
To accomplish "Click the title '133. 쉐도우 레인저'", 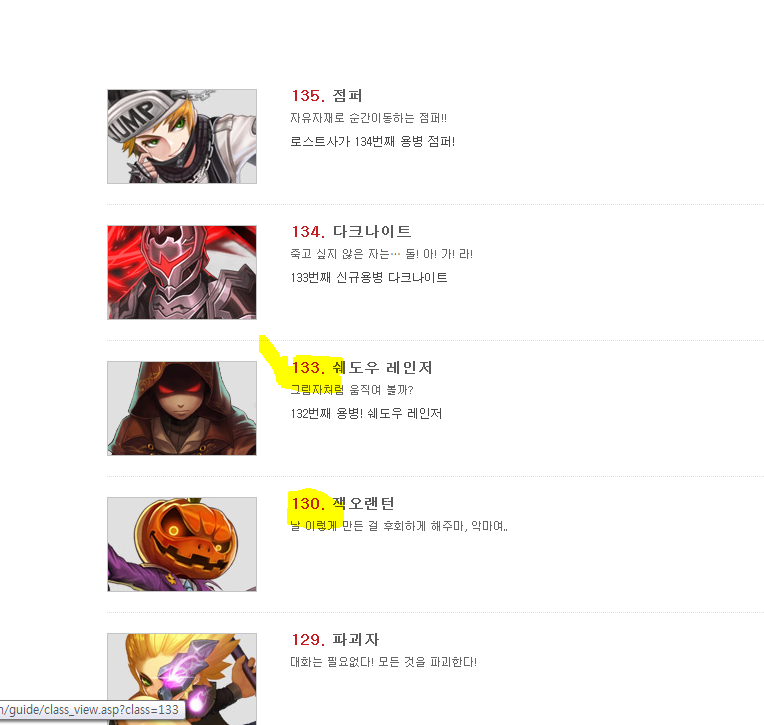I will pyautogui.click(x=362, y=367).
